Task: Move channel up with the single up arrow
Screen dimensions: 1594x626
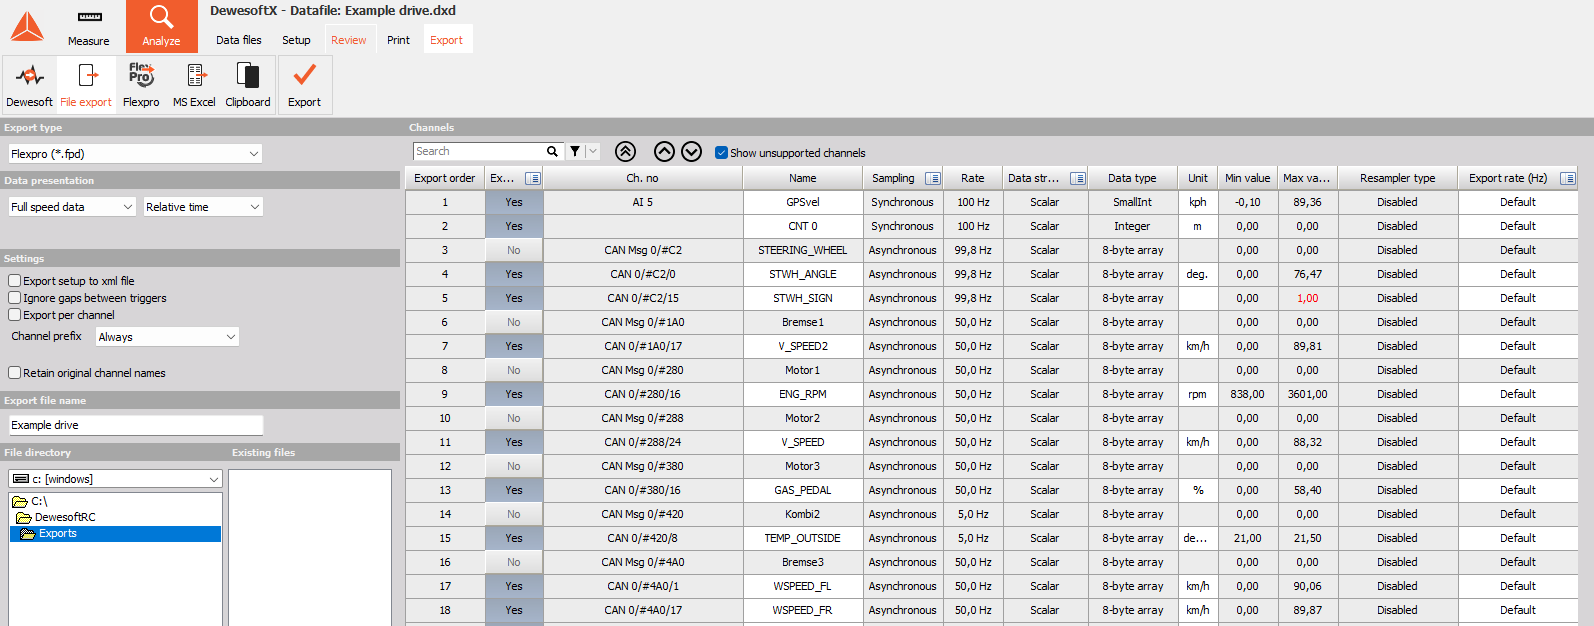Action: [x=664, y=151]
